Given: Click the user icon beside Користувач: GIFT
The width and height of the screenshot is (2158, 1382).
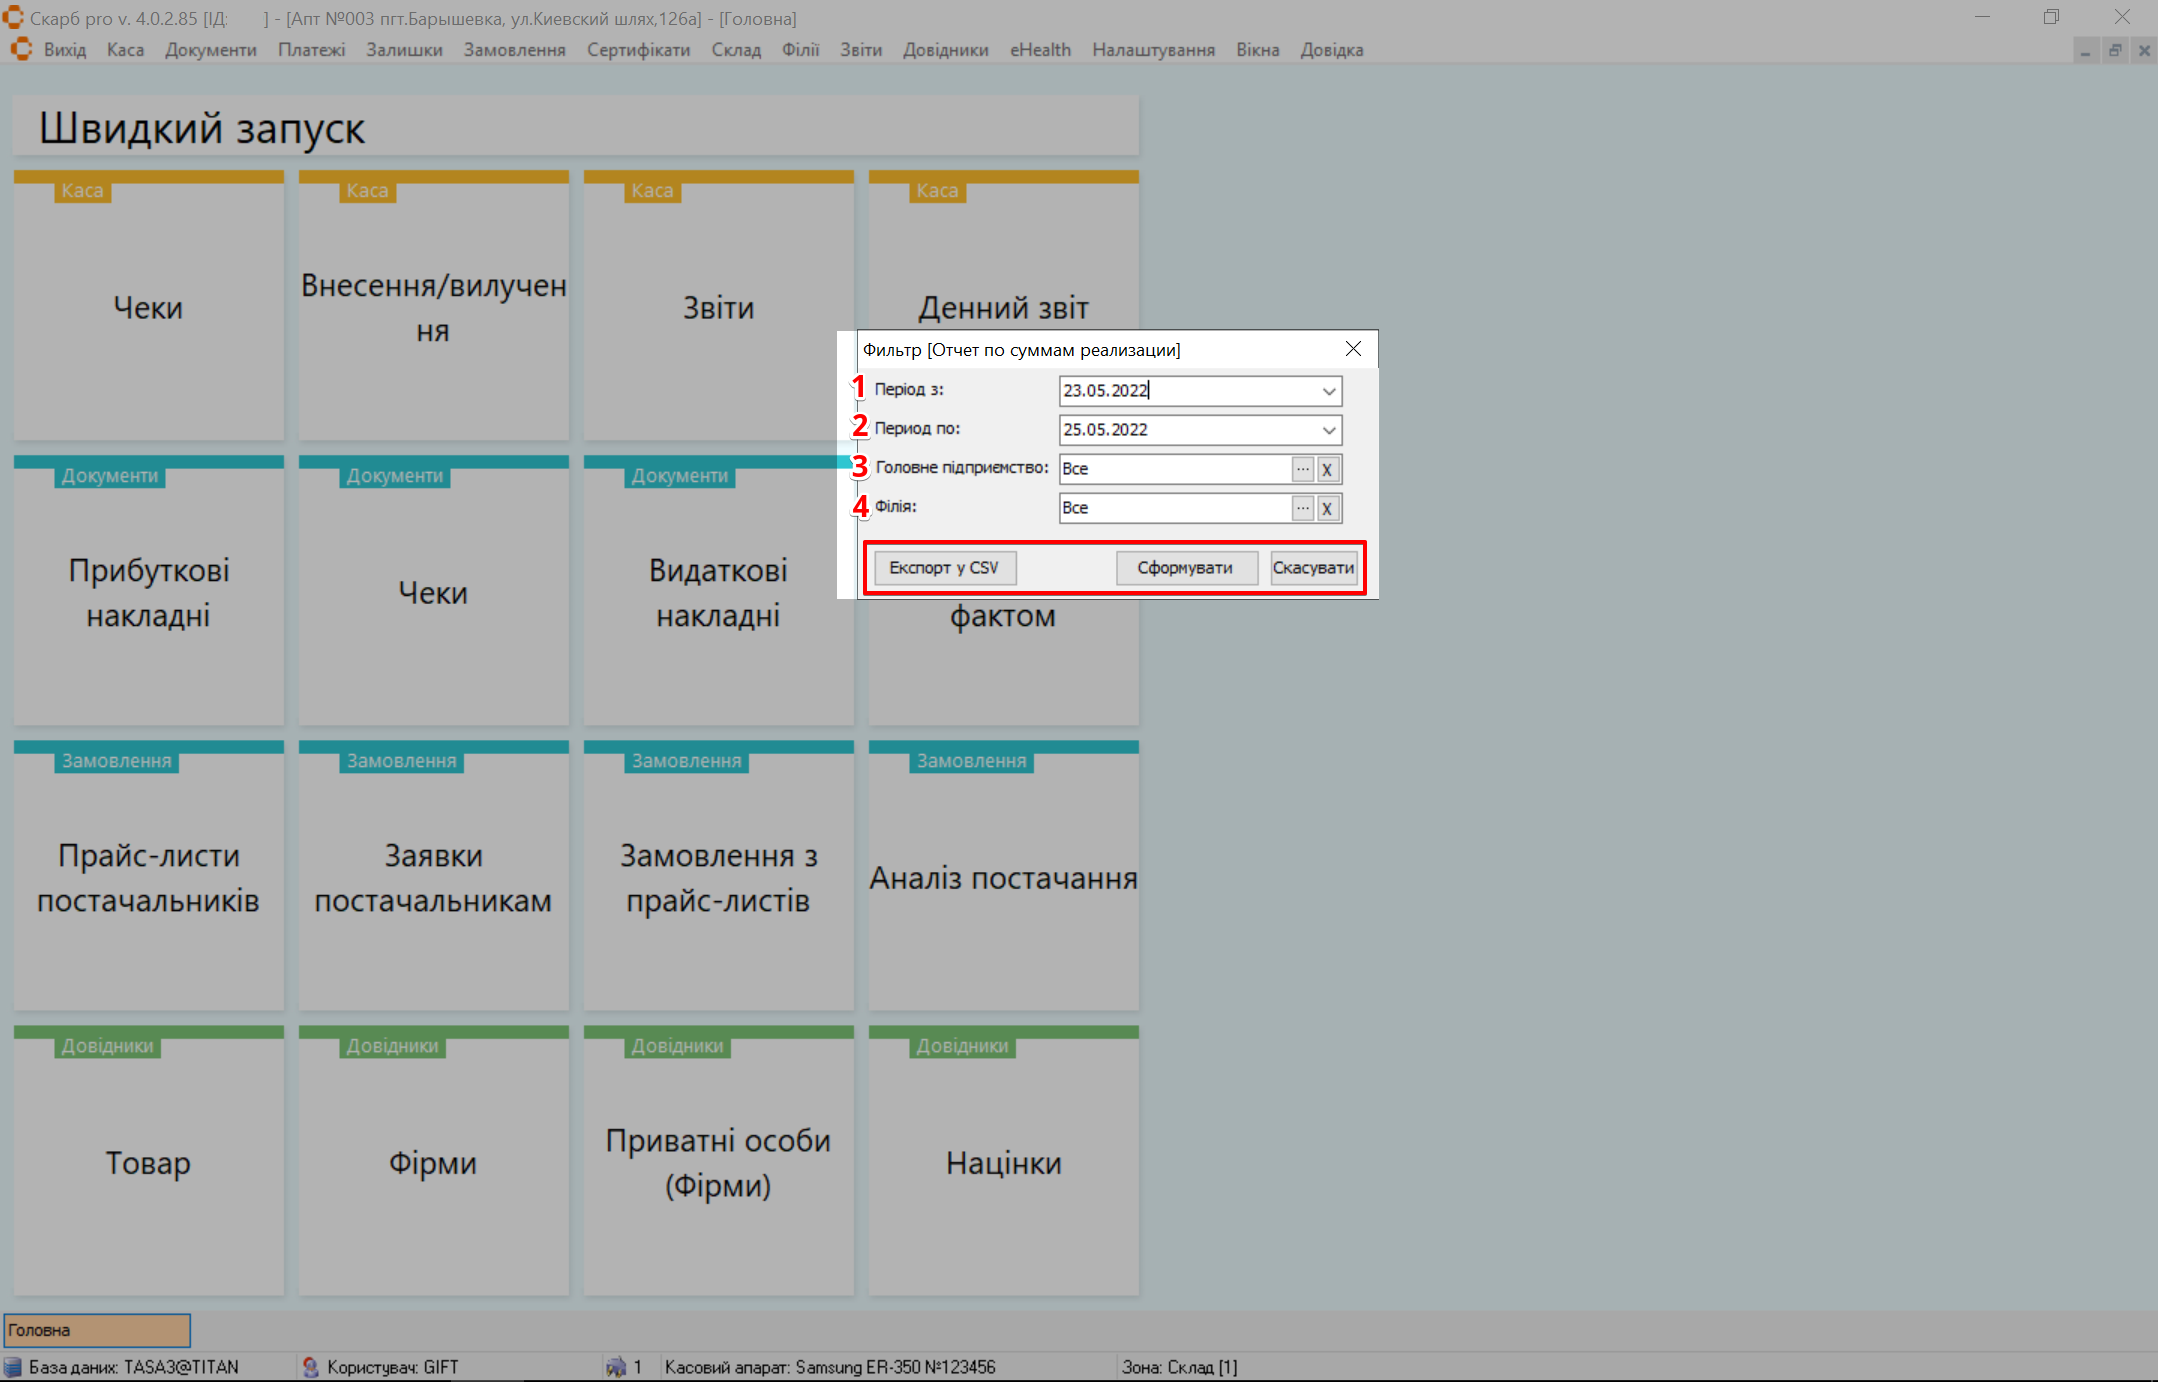Looking at the screenshot, I should click(x=311, y=1367).
